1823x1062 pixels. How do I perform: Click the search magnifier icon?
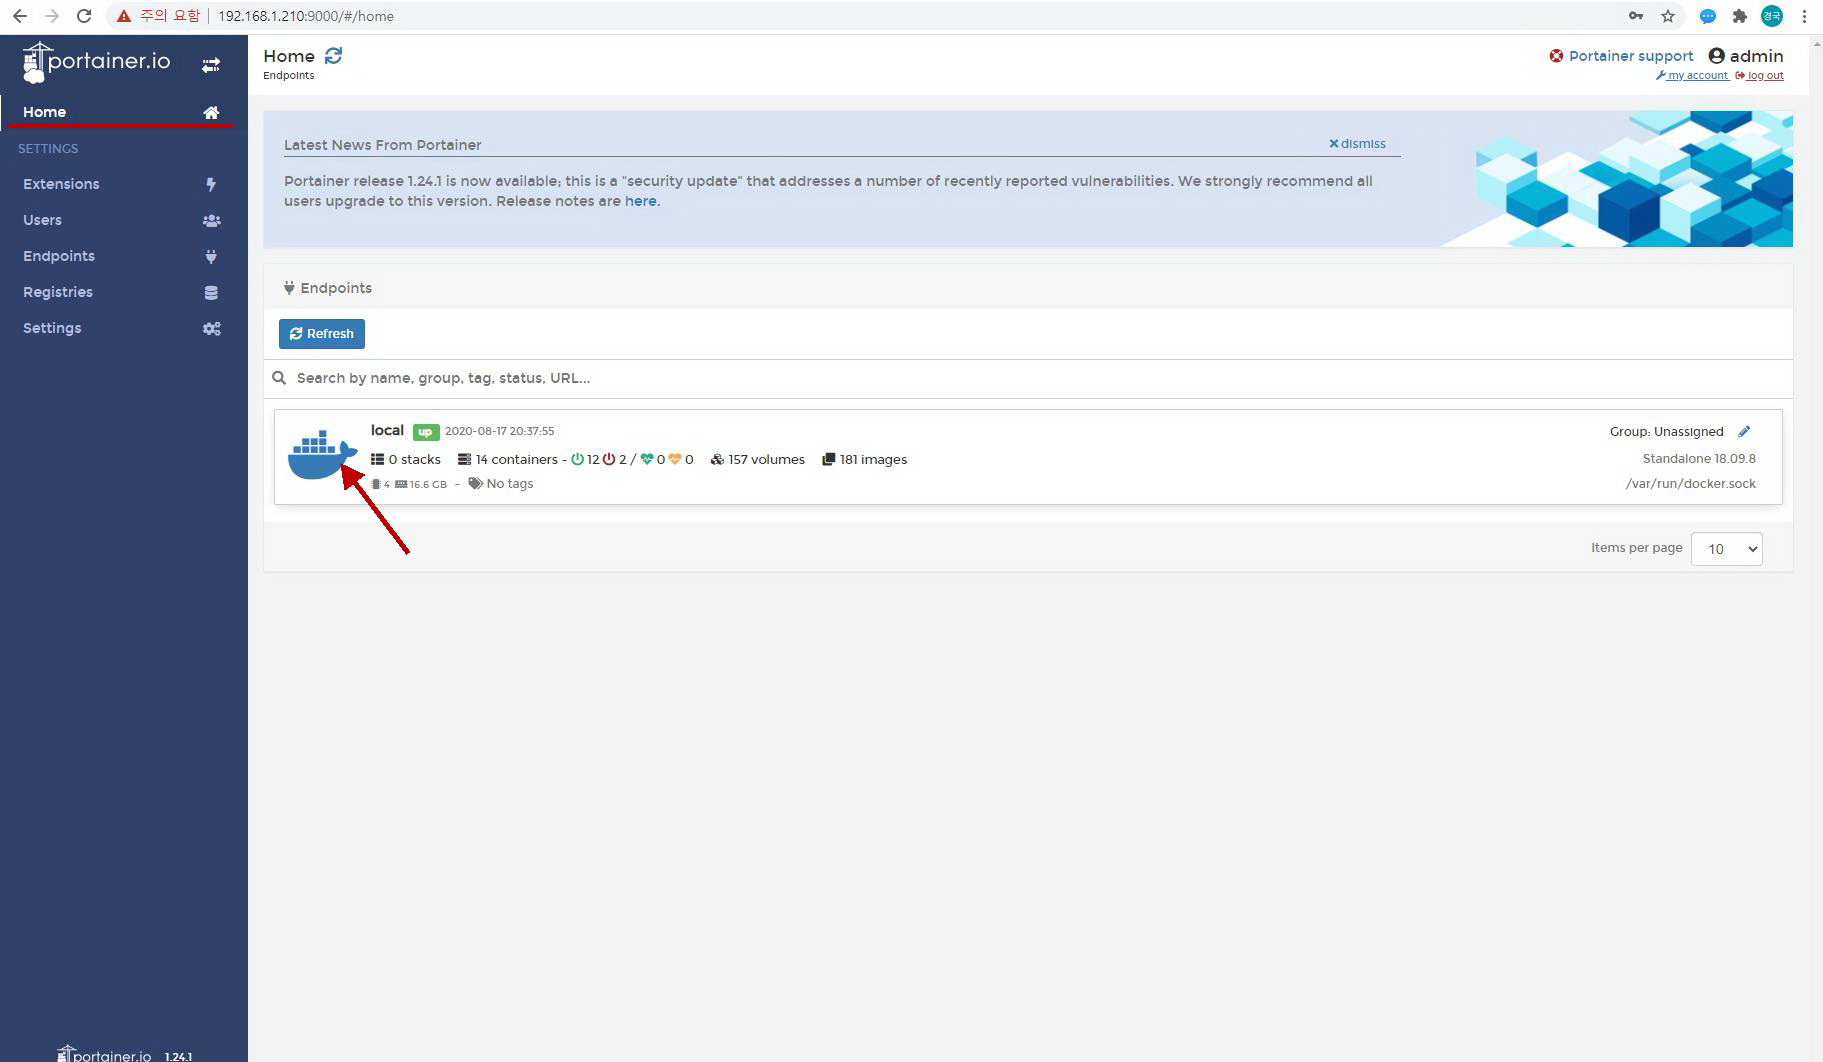[x=279, y=378]
